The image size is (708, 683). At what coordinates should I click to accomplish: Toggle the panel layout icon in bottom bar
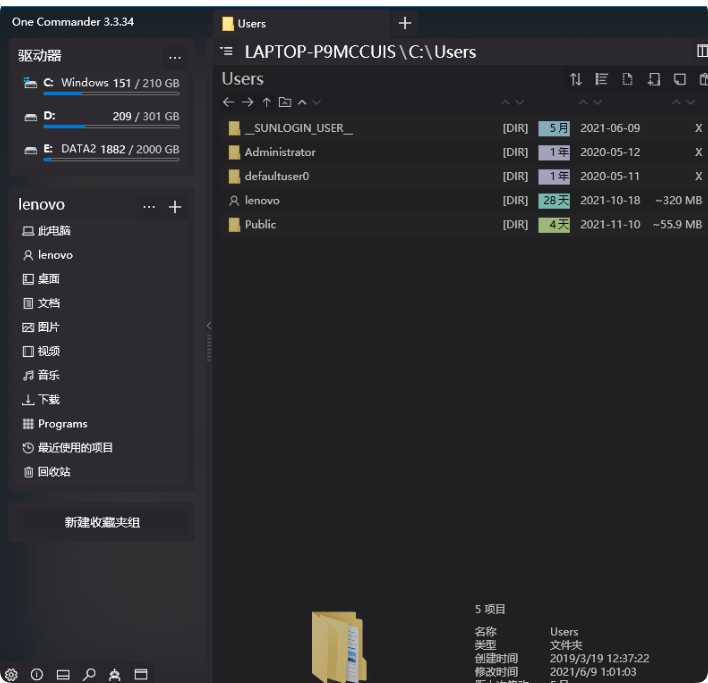point(63,674)
